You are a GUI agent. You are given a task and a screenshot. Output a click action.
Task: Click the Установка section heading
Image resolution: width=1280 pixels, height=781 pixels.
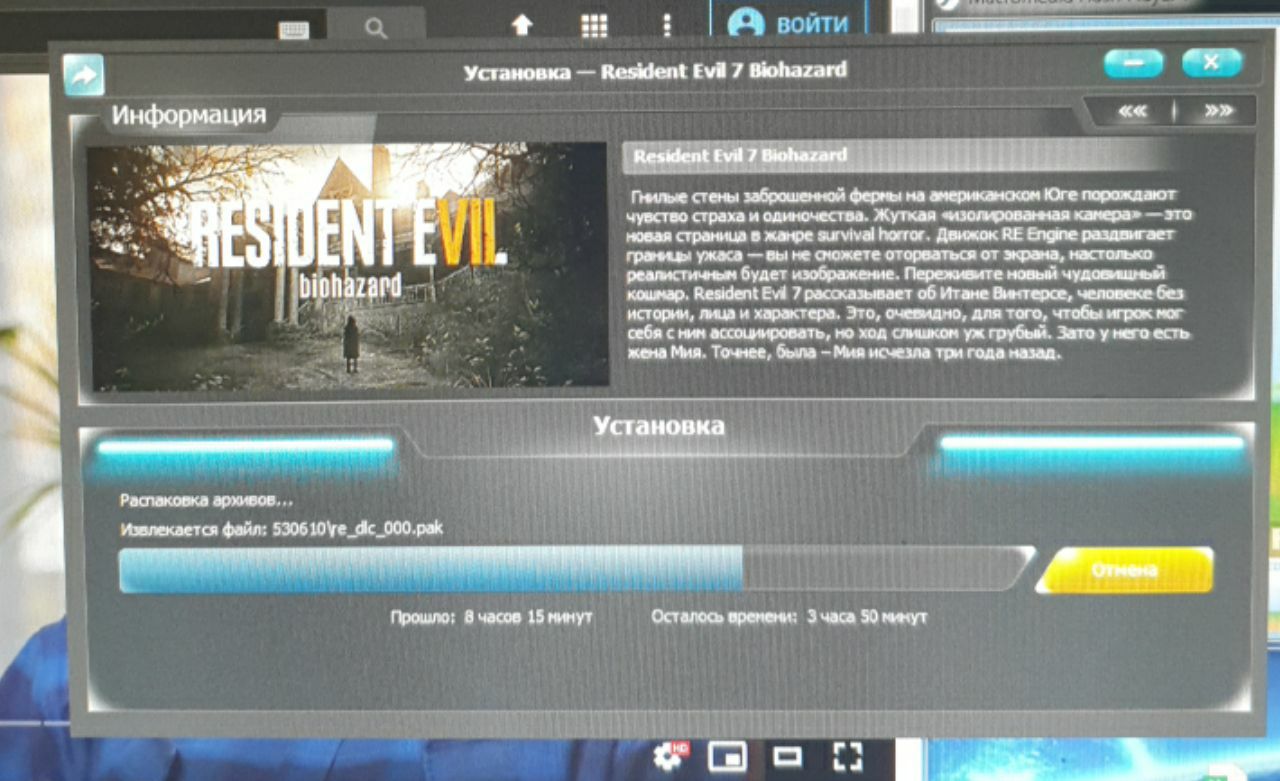coord(658,426)
